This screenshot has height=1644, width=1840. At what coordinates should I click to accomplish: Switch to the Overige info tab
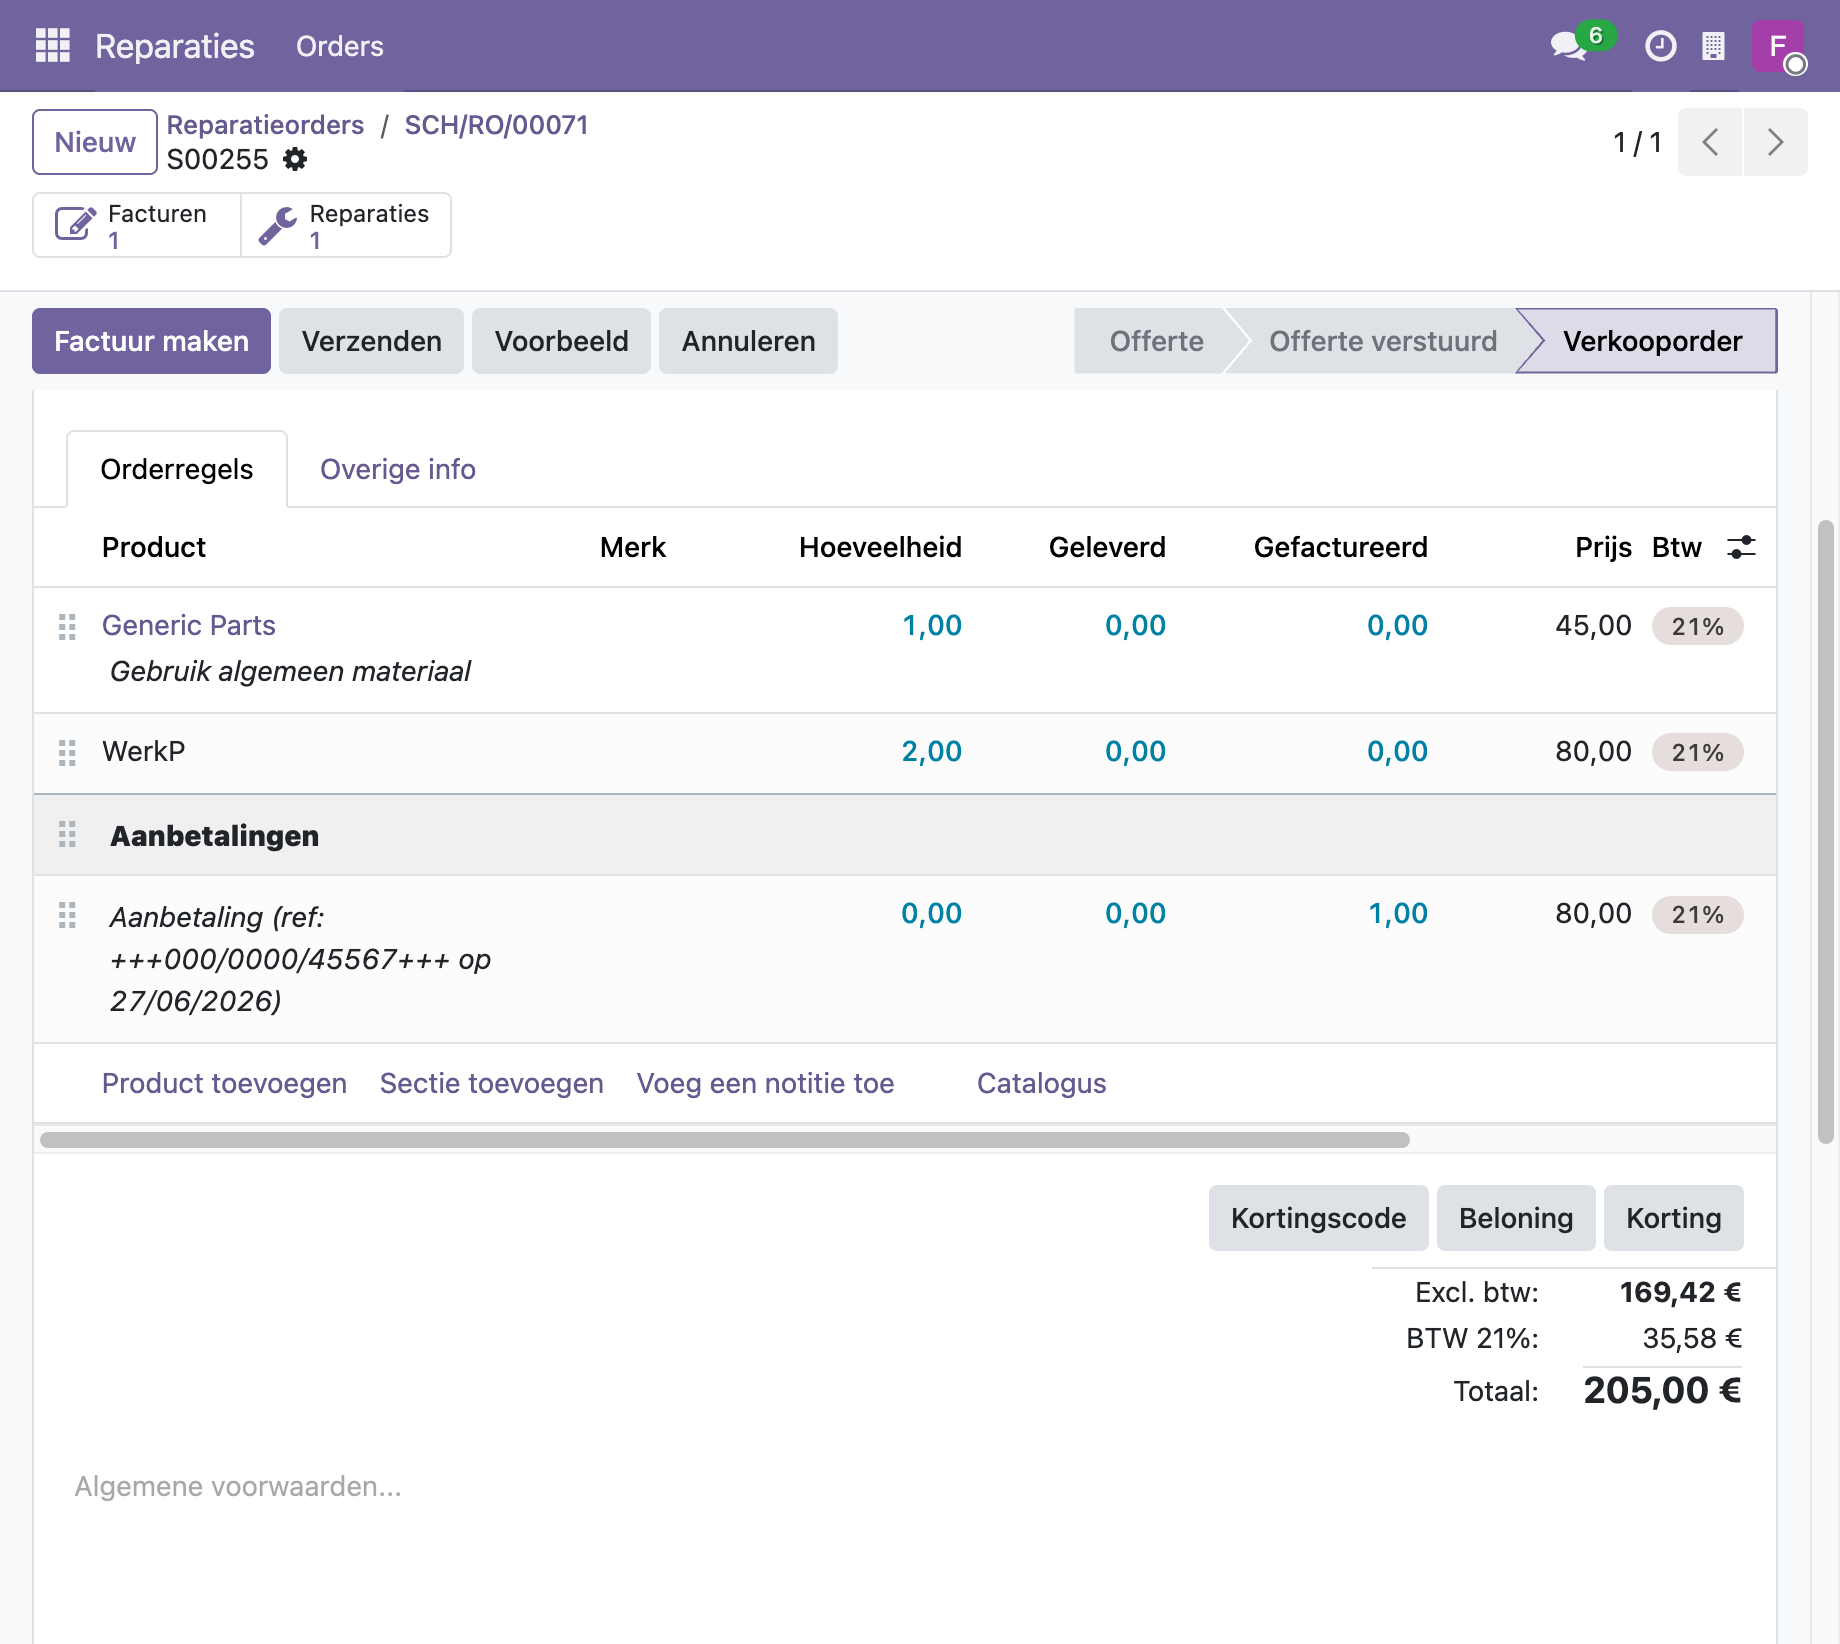[398, 469]
